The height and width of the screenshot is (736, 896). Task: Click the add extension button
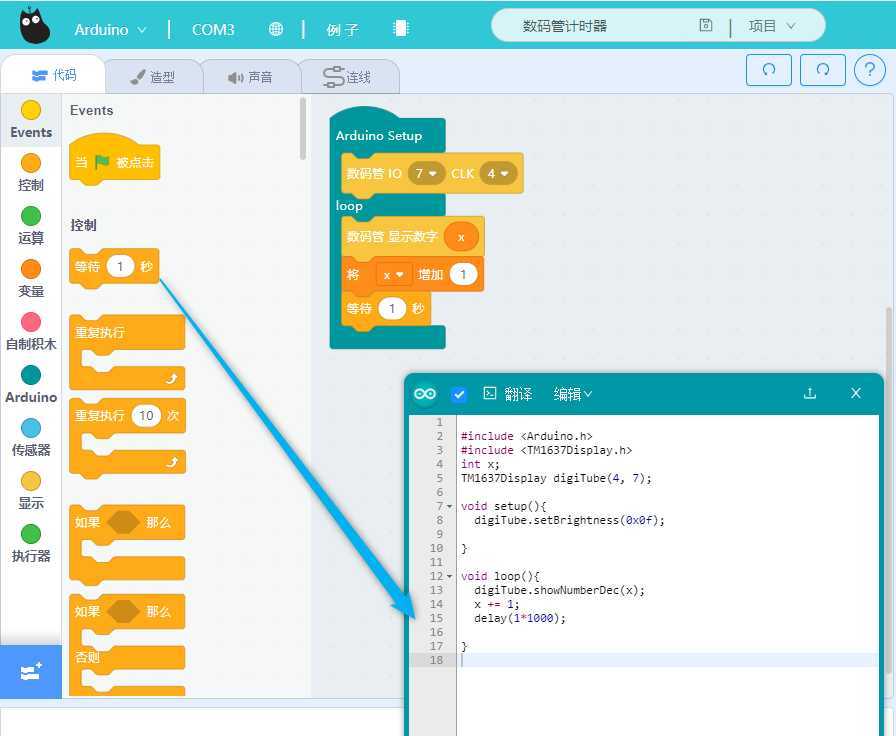(x=31, y=671)
